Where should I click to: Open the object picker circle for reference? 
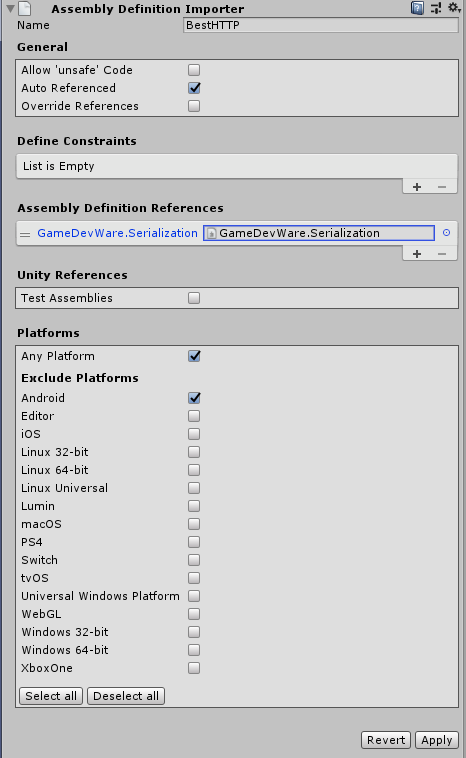(447, 233)
